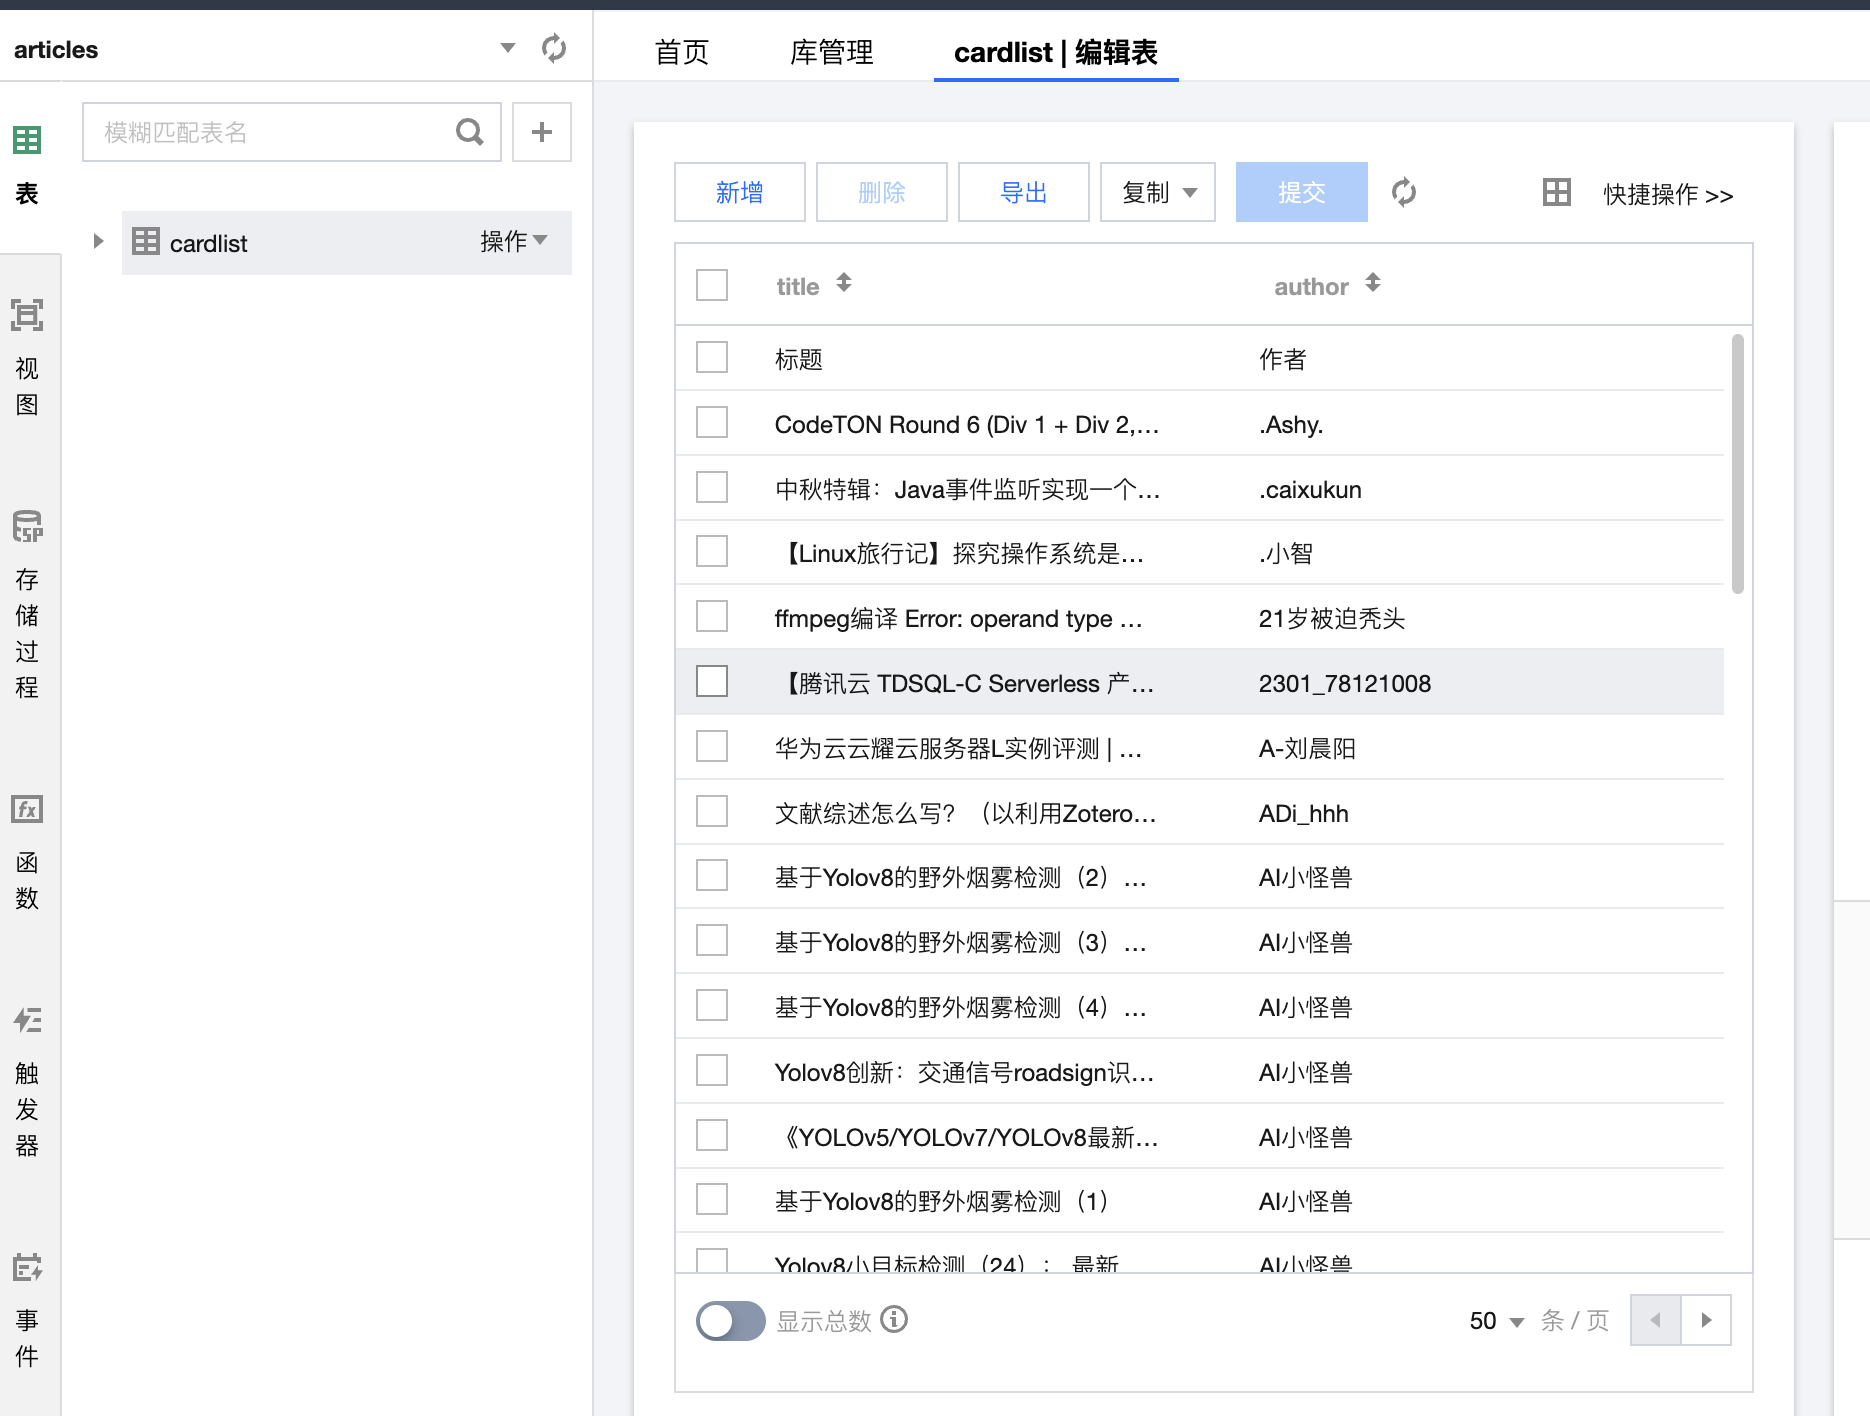
Task: Click the .Ashy. author cell
Action: point(1291,425)
